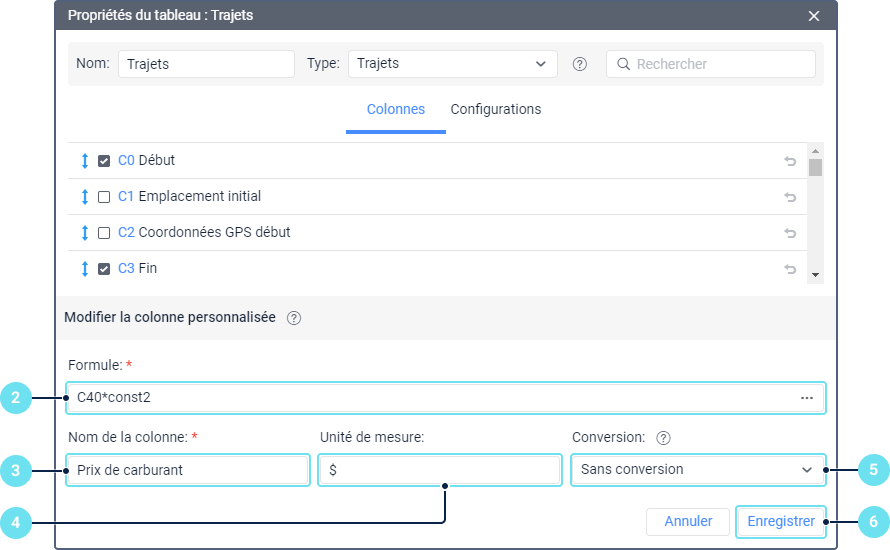Click the Enregistrer button
890x550 pixels.
pos(780,522)
